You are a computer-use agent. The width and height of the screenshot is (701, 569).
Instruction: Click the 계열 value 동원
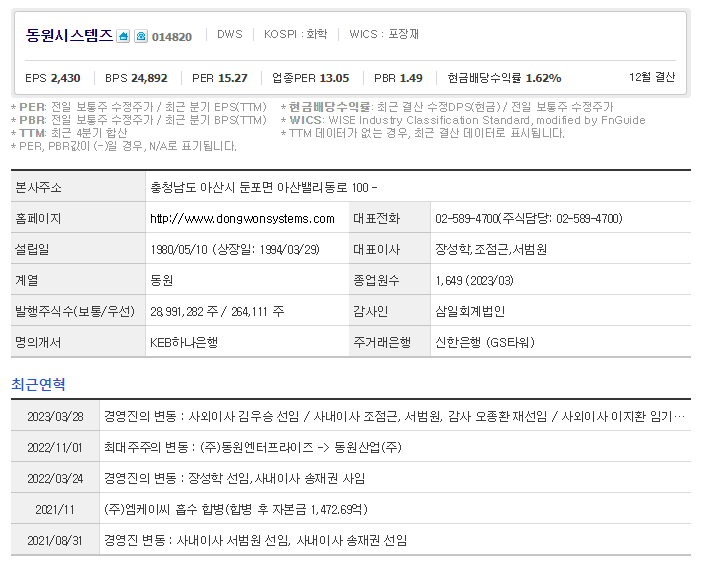tap(161, 281)
